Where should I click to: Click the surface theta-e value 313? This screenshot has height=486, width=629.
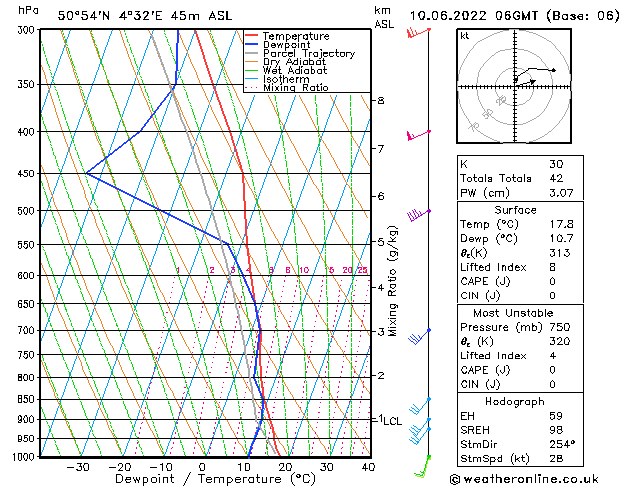pyautogui.click(x=560, y=253)
